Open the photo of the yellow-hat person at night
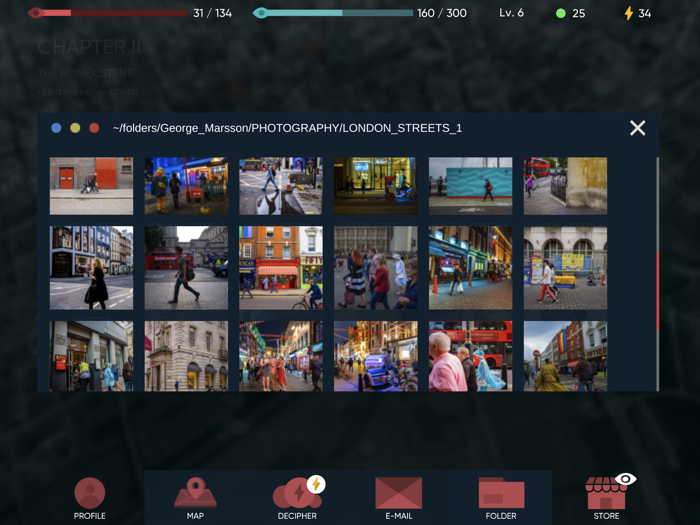This screenshot has width=700, height=525. (x=186, y=186)
